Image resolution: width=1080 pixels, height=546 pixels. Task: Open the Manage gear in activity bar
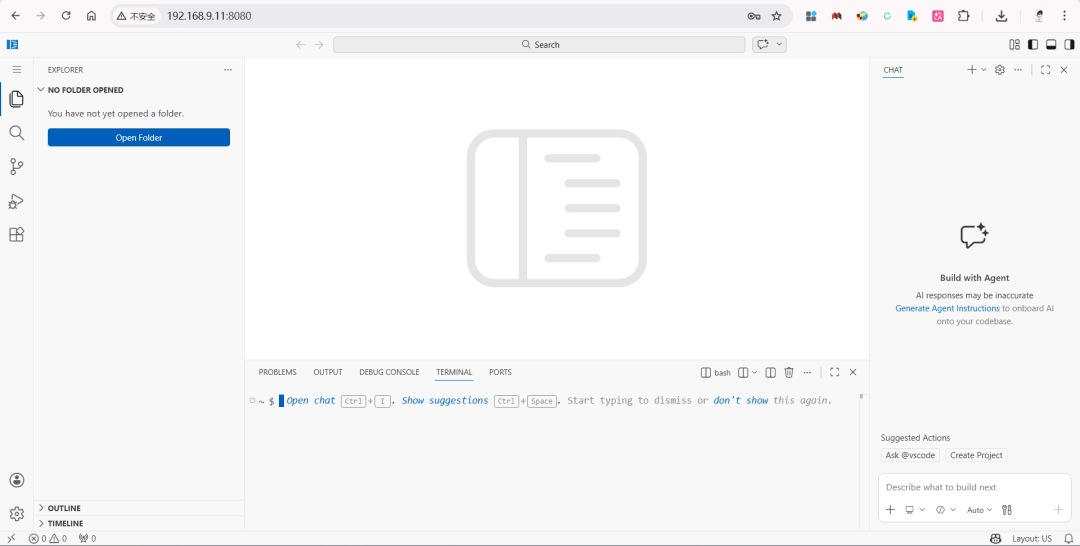(17, 514)
